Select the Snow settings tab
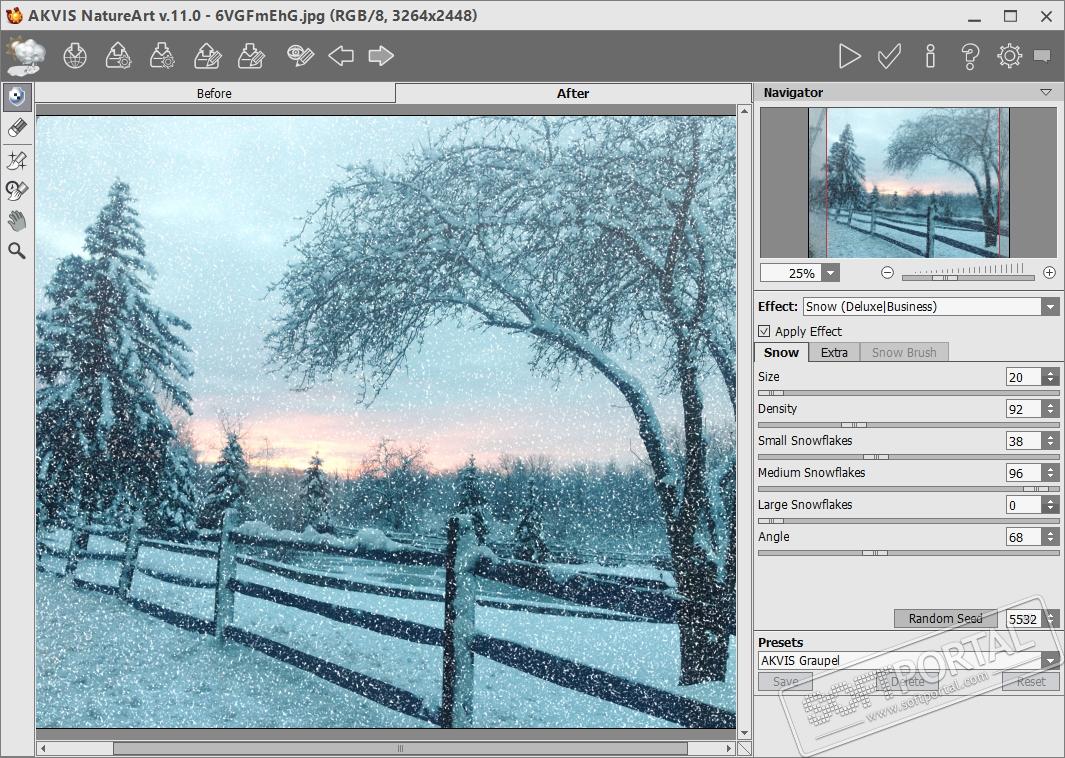Viewport: 1065px width, 758px height. (x=782, y=352)
